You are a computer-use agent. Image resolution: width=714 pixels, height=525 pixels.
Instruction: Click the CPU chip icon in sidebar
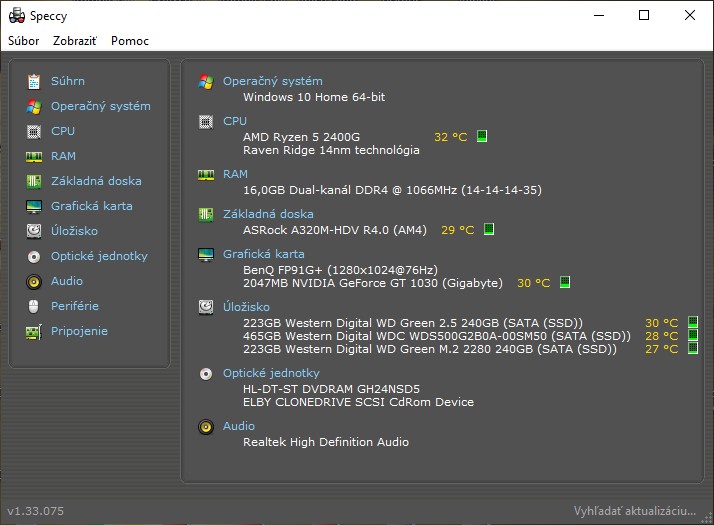point(33,131)
